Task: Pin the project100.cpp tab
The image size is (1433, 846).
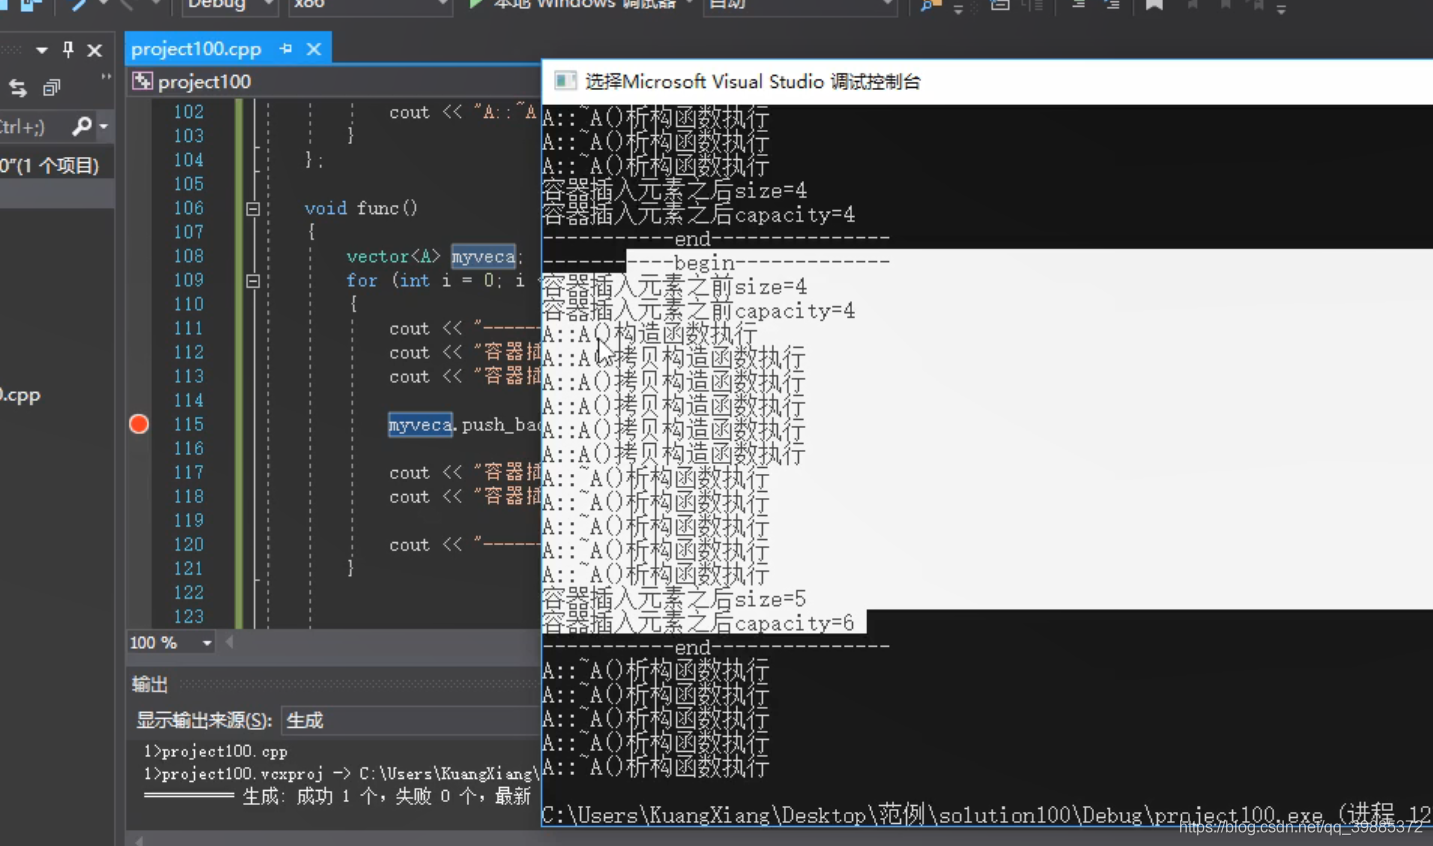Action: [286, 48]
